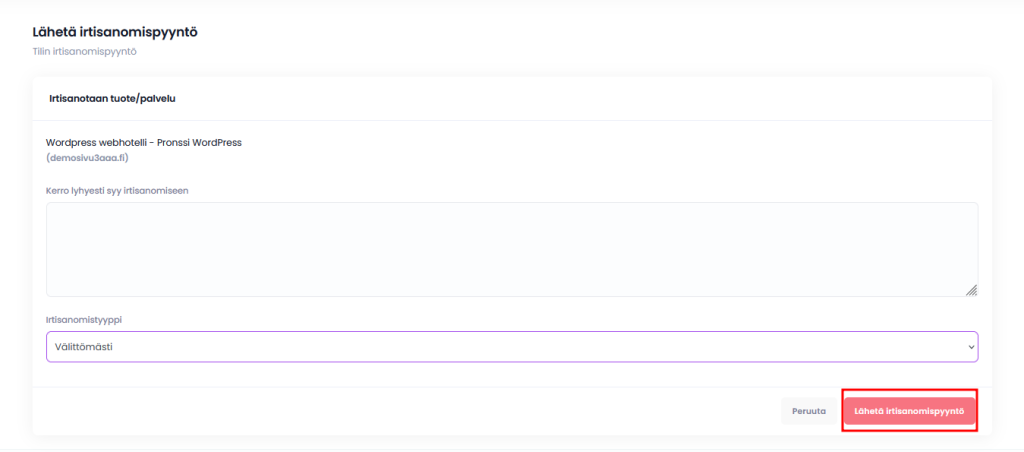This screenshot has width=1024, height=452.
Task: Click the red send cancellation request button
Action: 908,411
